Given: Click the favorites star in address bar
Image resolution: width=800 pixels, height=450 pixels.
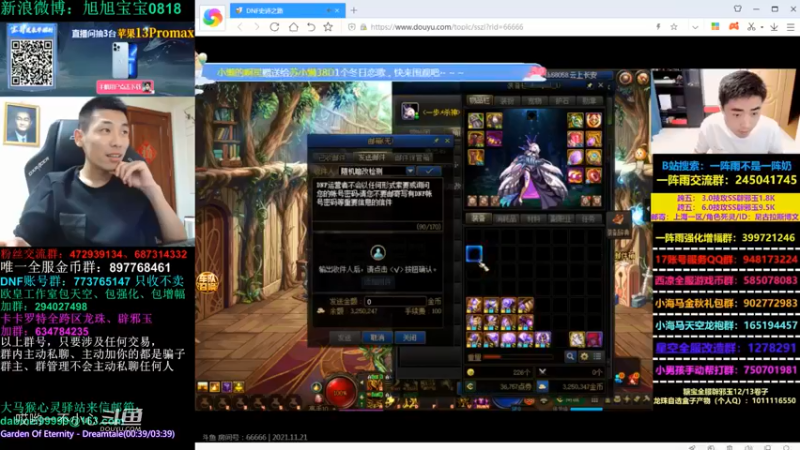Looking at the screenshot, I should pos(674,27).
